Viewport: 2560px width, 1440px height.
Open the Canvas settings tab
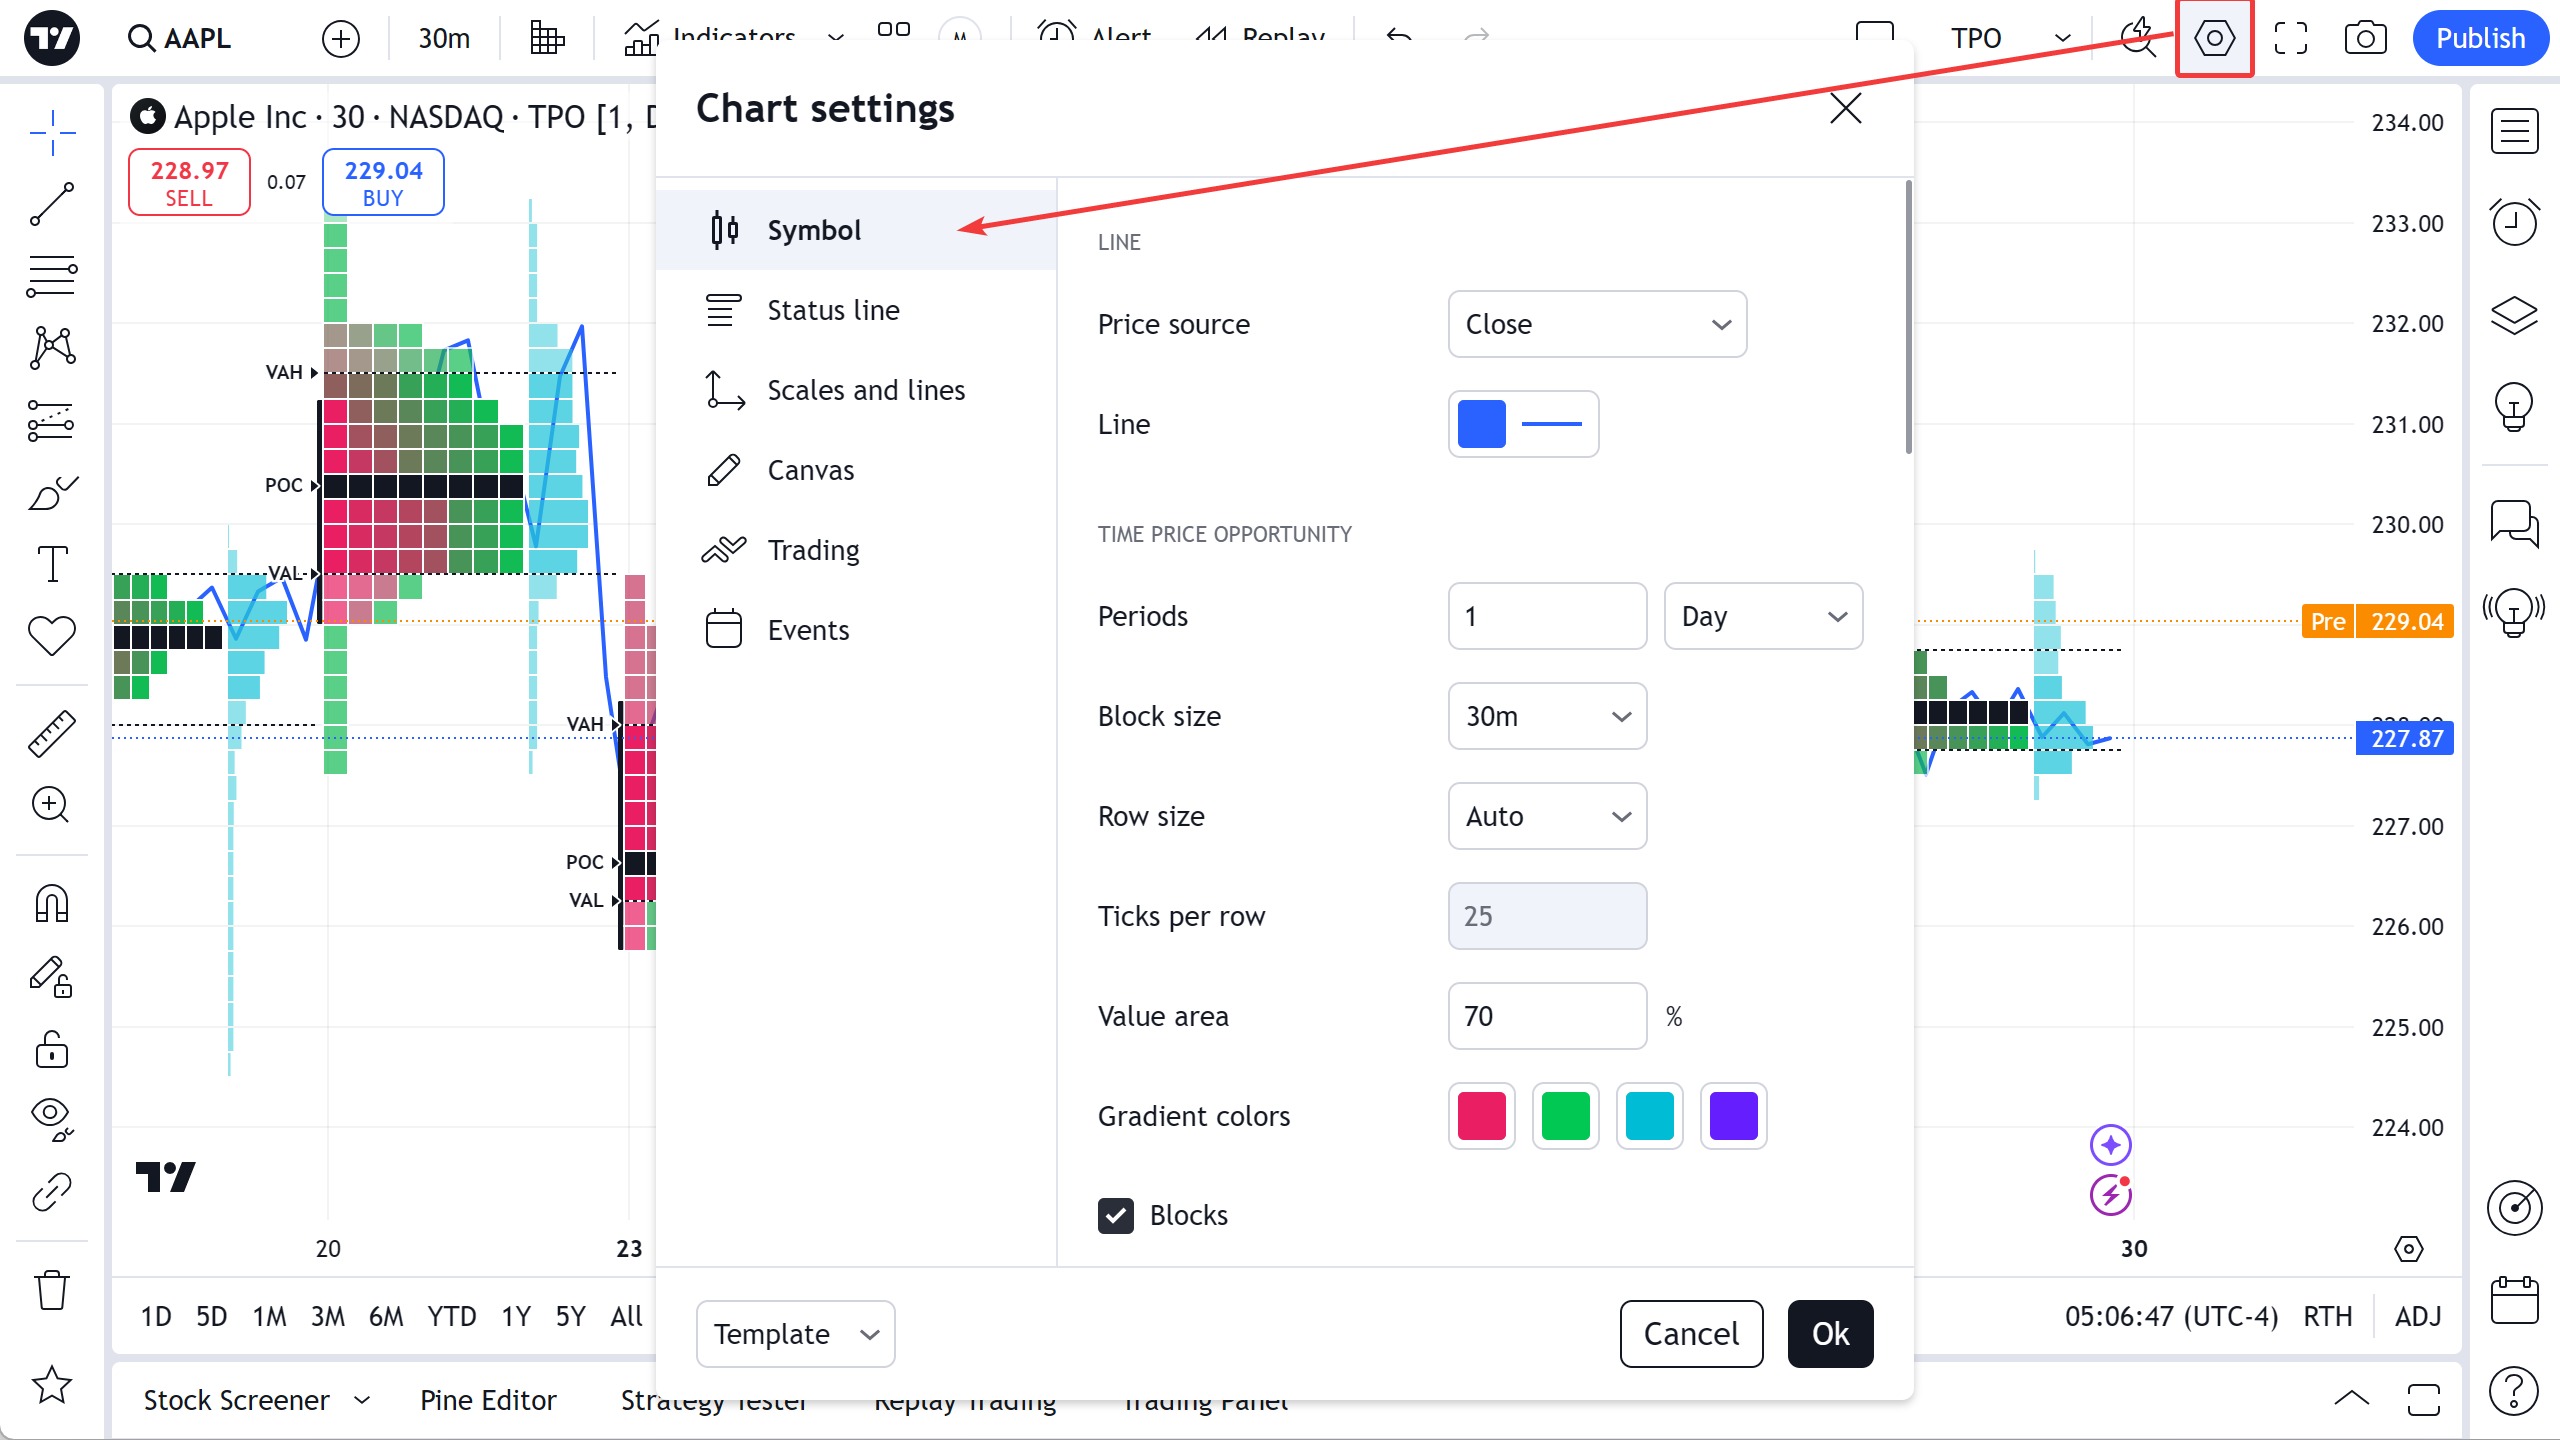810,470
